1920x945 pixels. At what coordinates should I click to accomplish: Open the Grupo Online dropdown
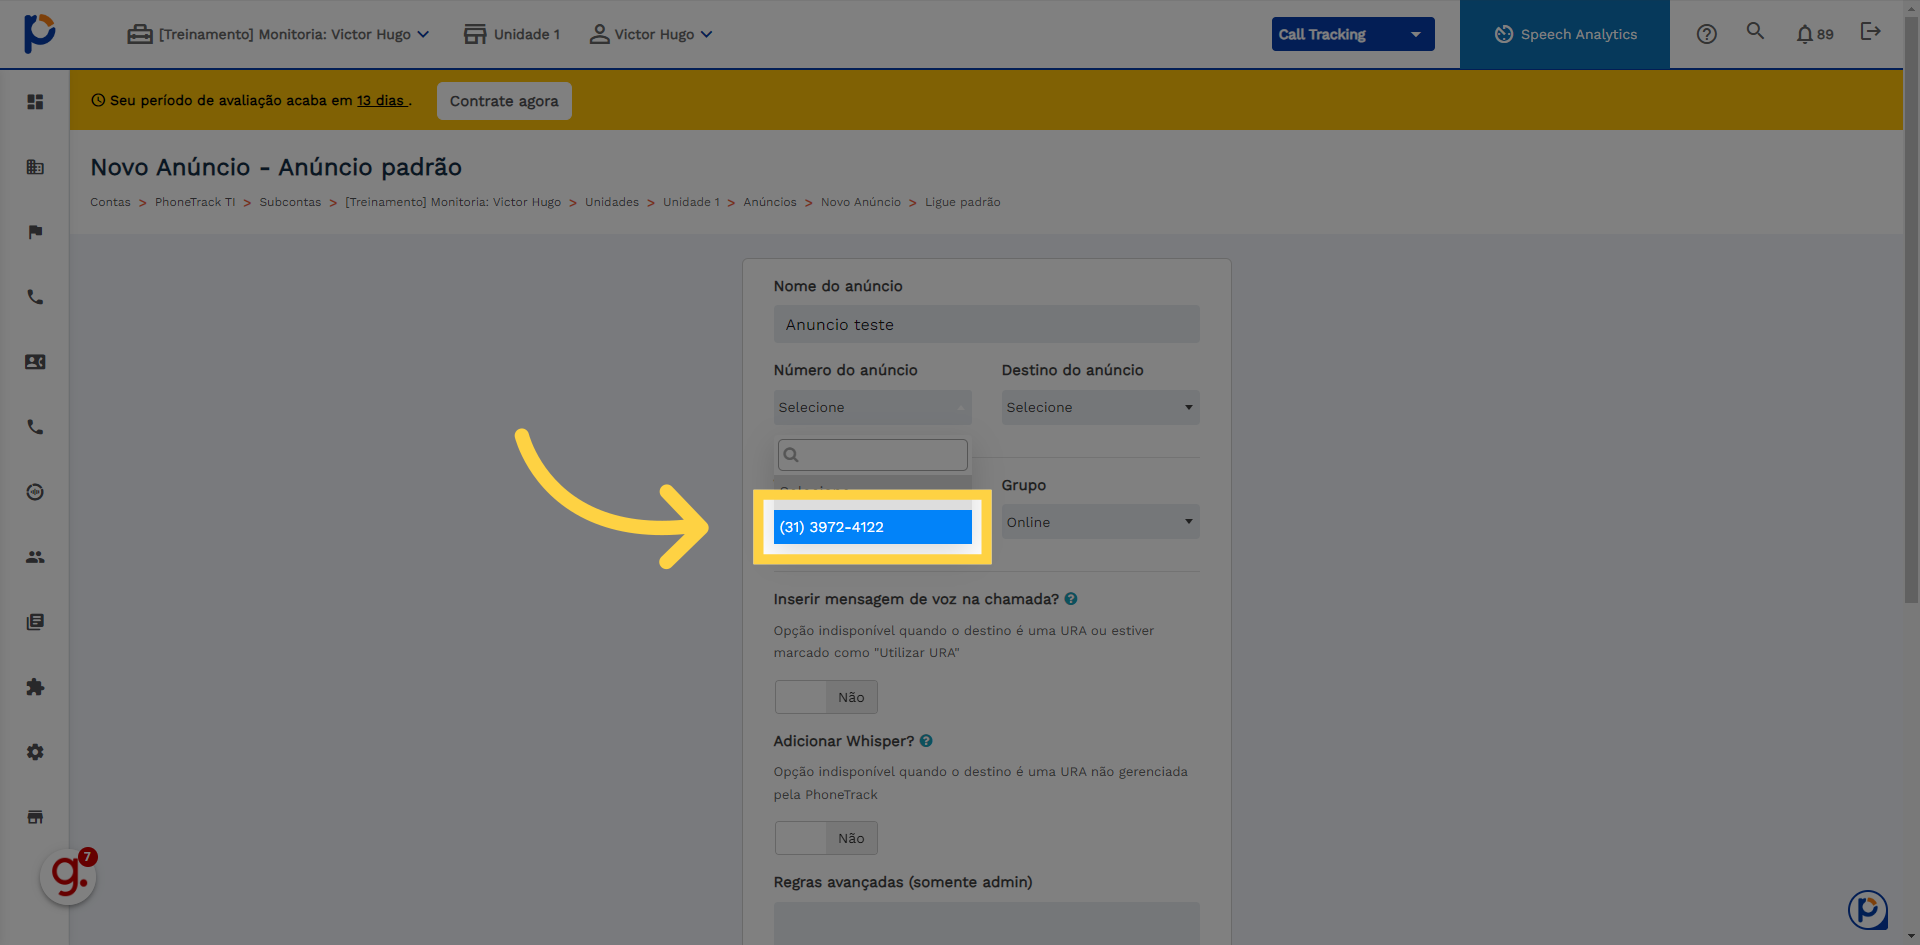click(1100, 522)
